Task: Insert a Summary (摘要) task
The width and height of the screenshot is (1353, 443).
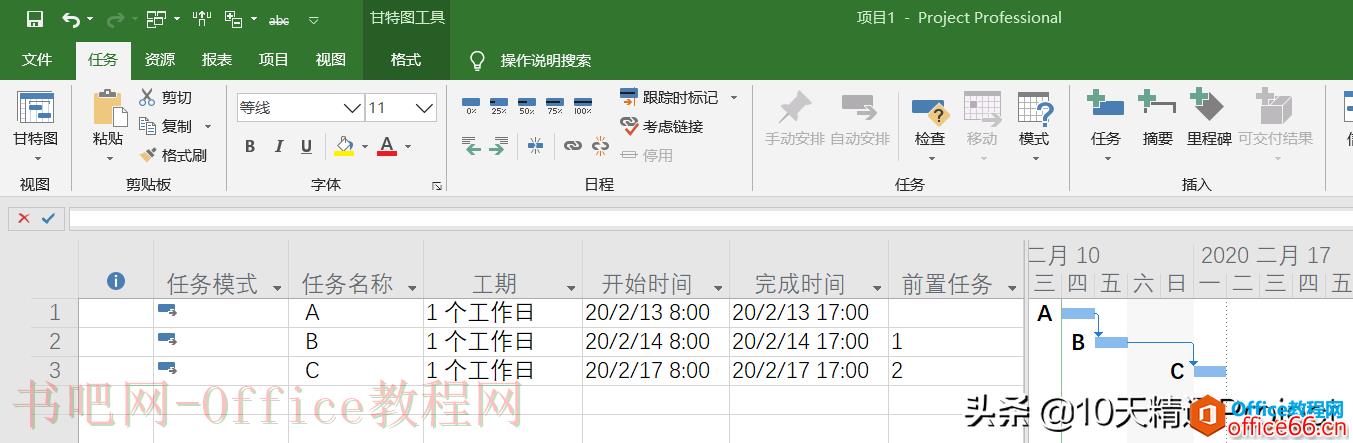Action: click(x=1157, y=120)
